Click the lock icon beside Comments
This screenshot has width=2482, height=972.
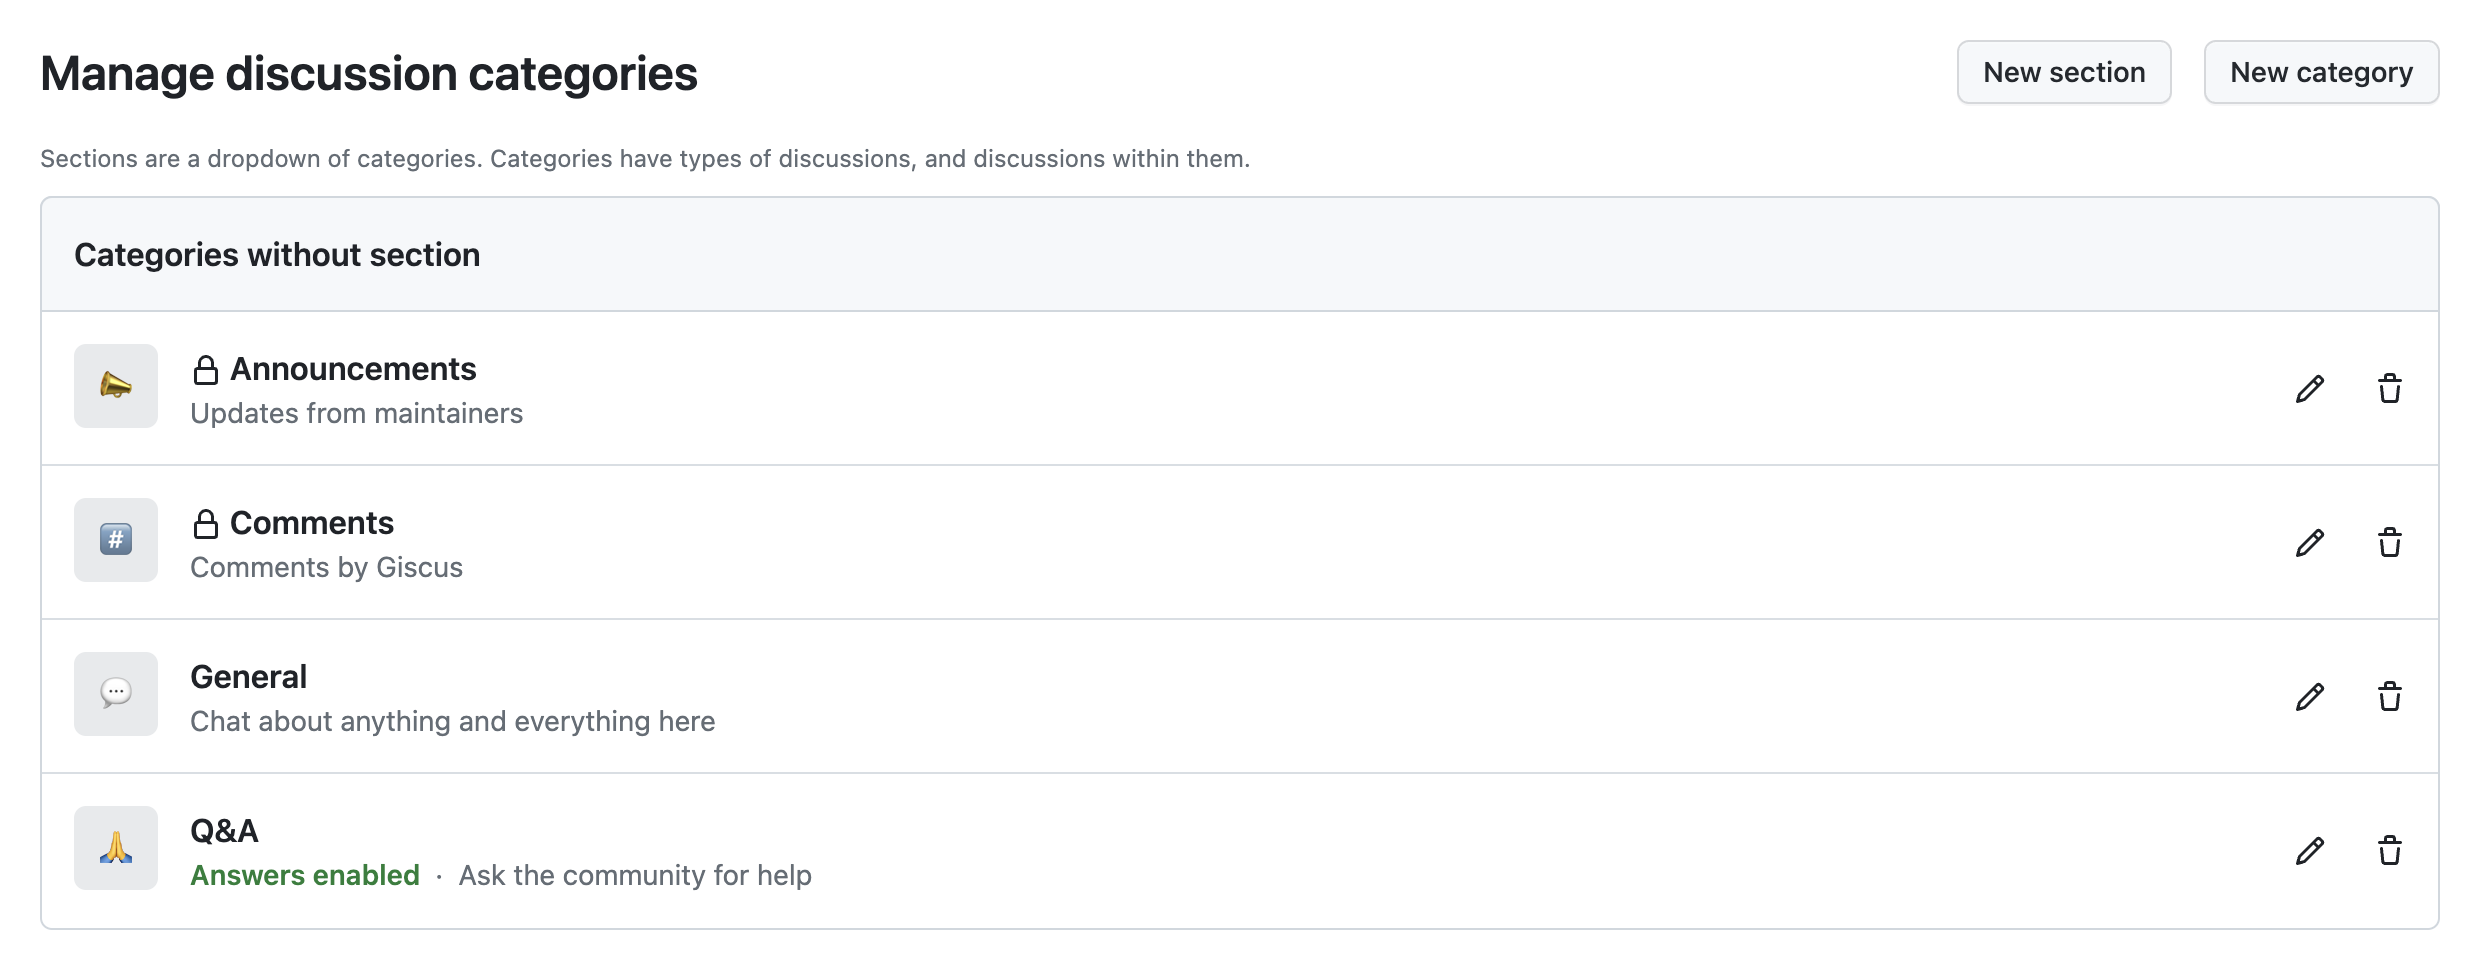tap(206, 524)
